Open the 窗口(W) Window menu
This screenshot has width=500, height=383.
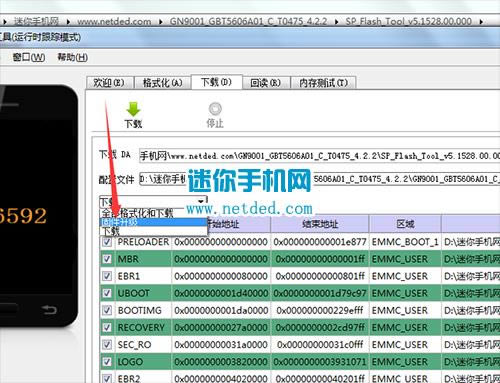tap(29, 57)
